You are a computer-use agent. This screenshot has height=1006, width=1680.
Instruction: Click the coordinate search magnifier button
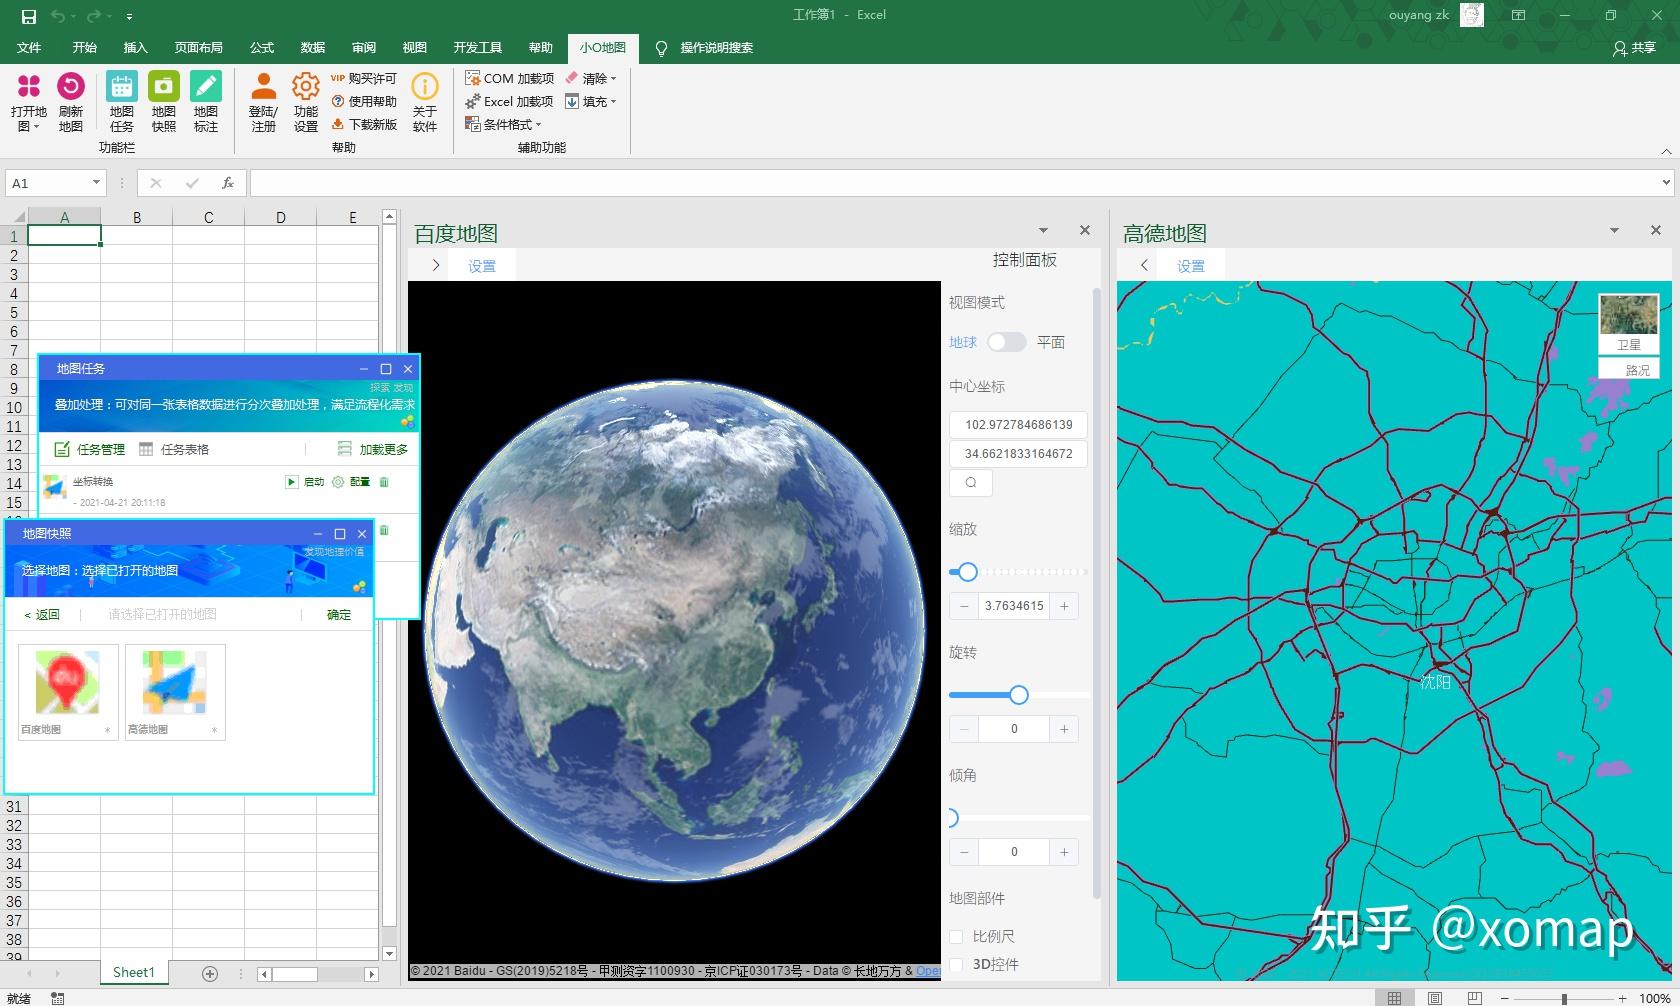(970, 483)
